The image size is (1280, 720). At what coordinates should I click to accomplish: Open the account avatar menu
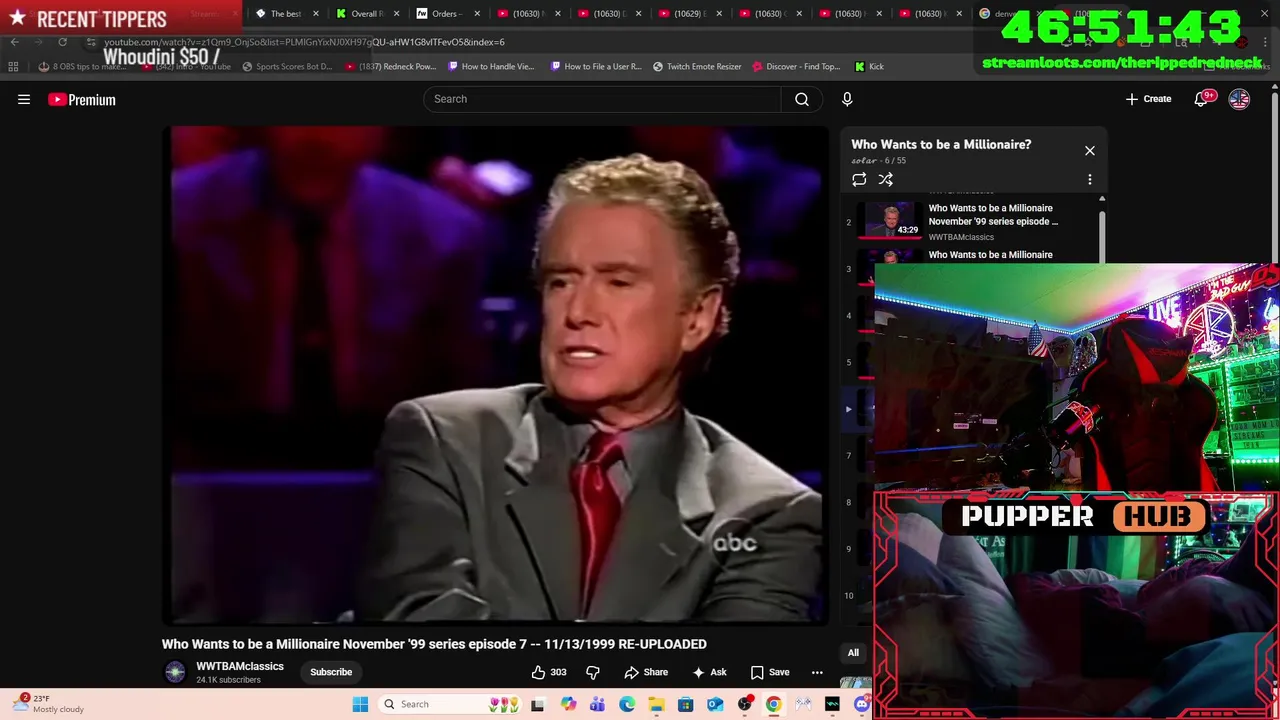pyautogui.click(x=1239, y=99)
